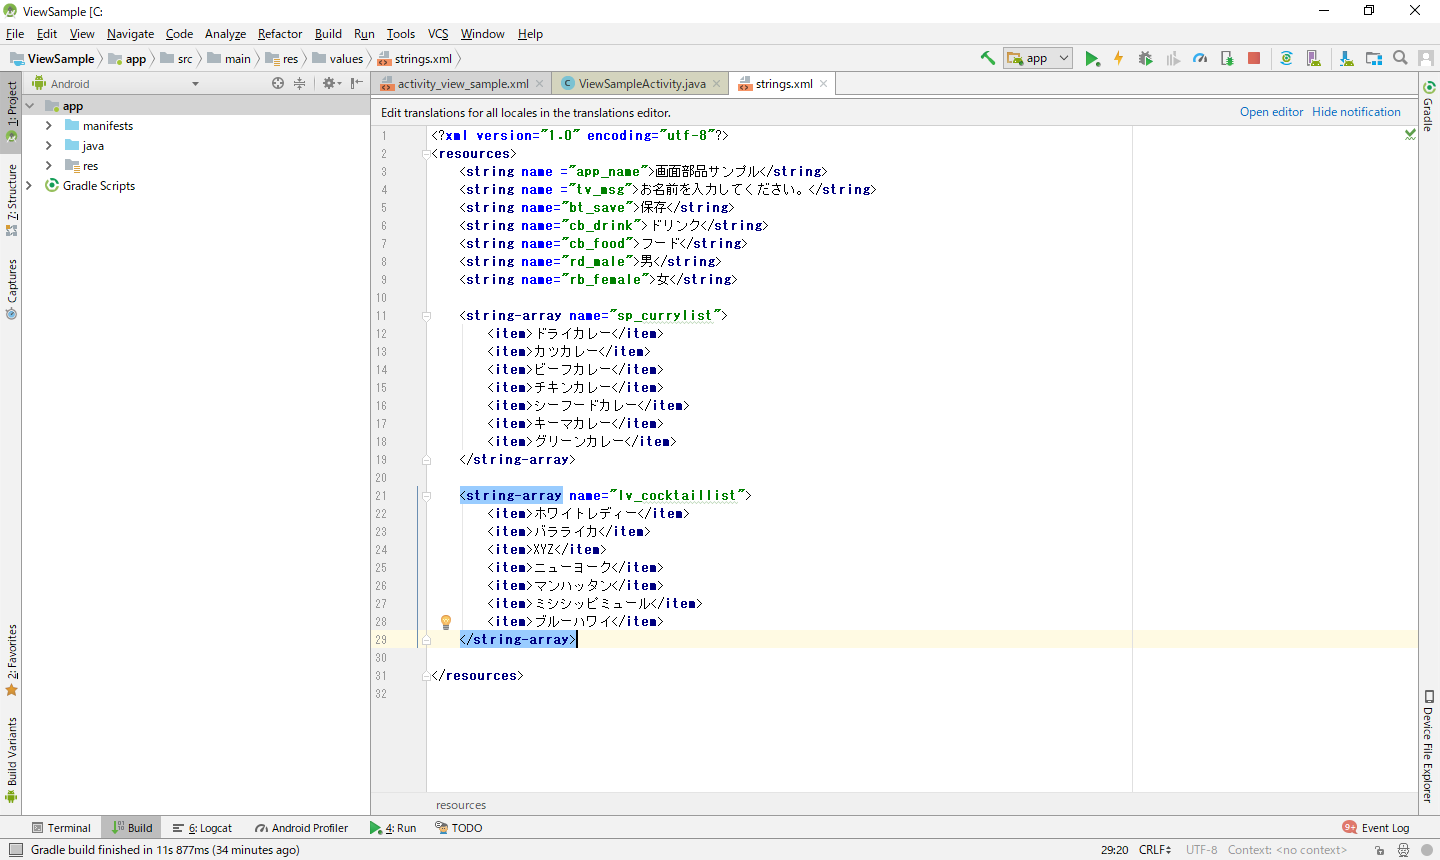Expand the manifests folder in project tree

[49, 126]
